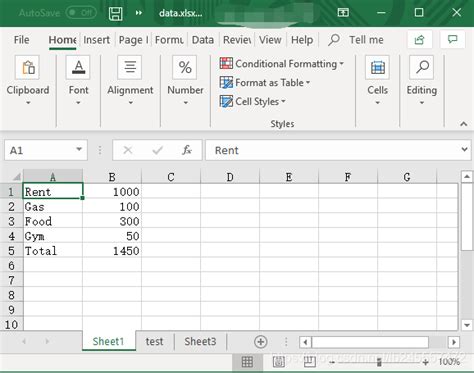This screenshot has width=474, height=373.
Task: Open the Review tab
Action: pos(237,40)
